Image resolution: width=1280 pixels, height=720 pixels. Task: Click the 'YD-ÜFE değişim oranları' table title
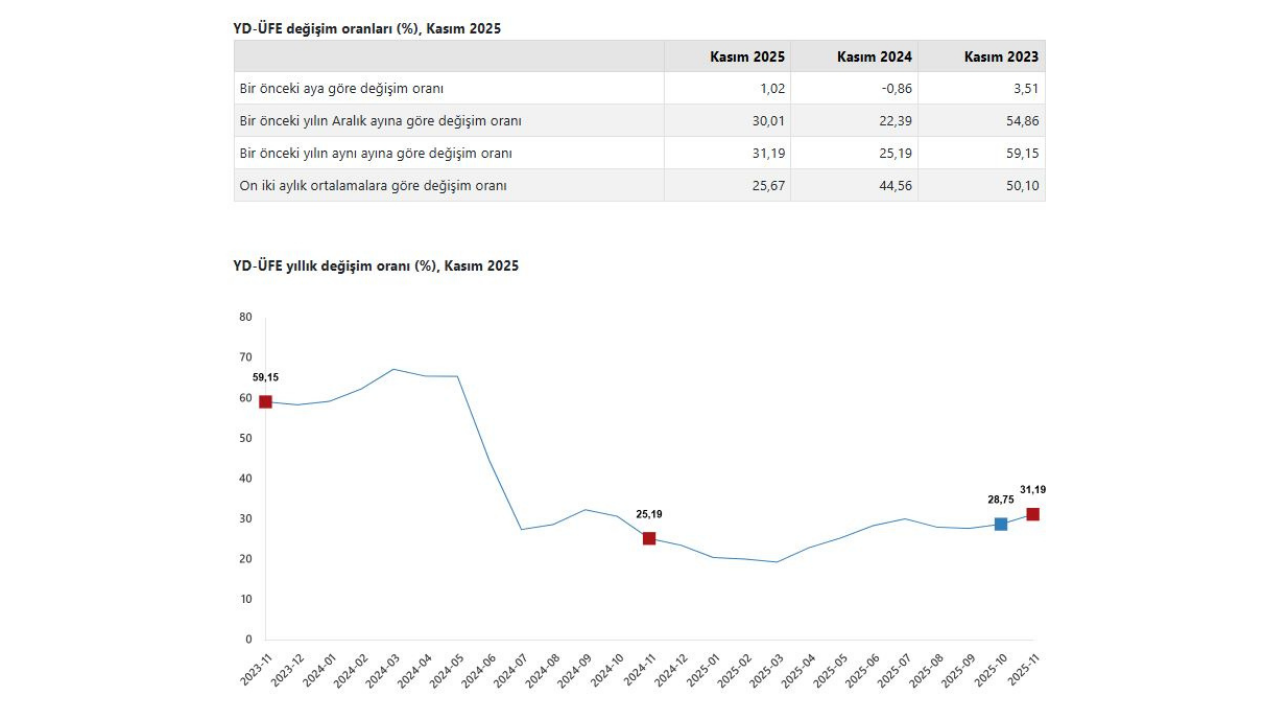367,29
